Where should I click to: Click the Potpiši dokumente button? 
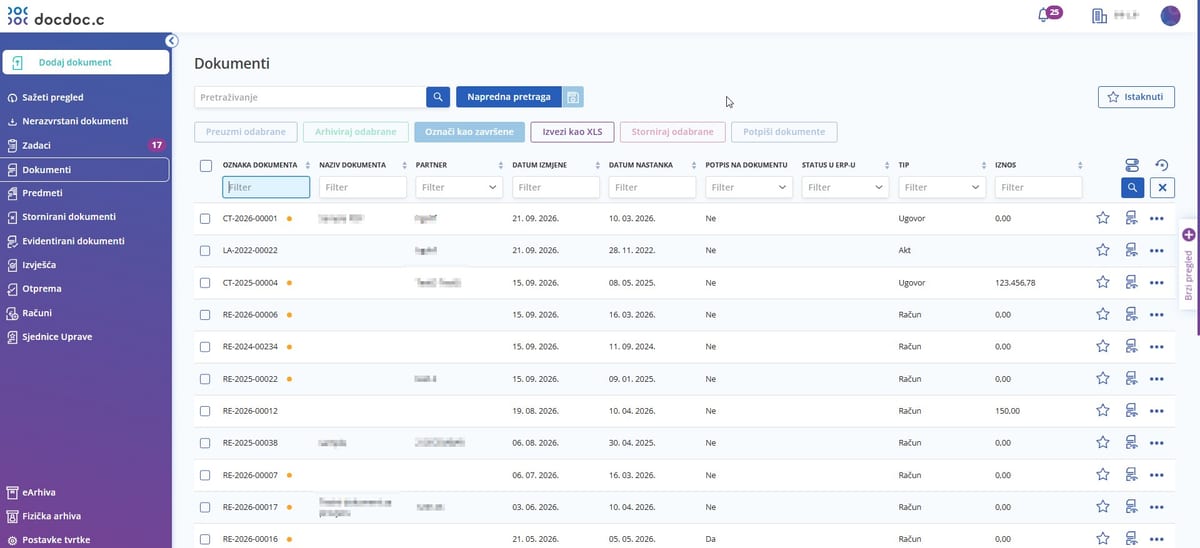point(784,132)
